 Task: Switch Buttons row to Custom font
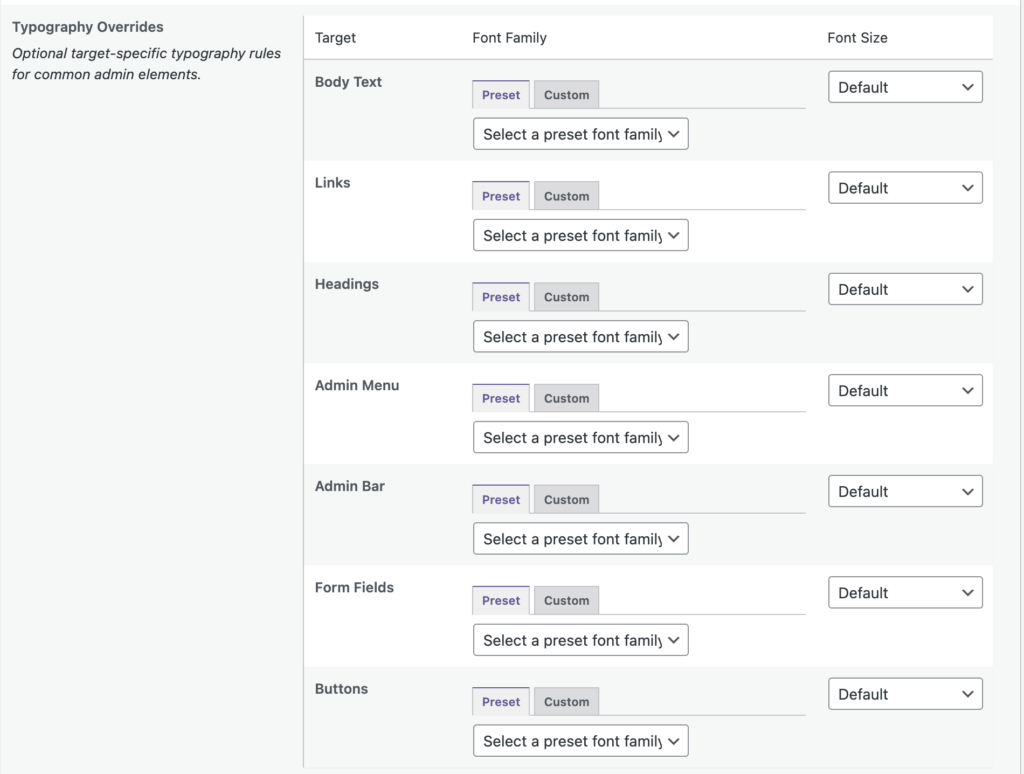566,701
